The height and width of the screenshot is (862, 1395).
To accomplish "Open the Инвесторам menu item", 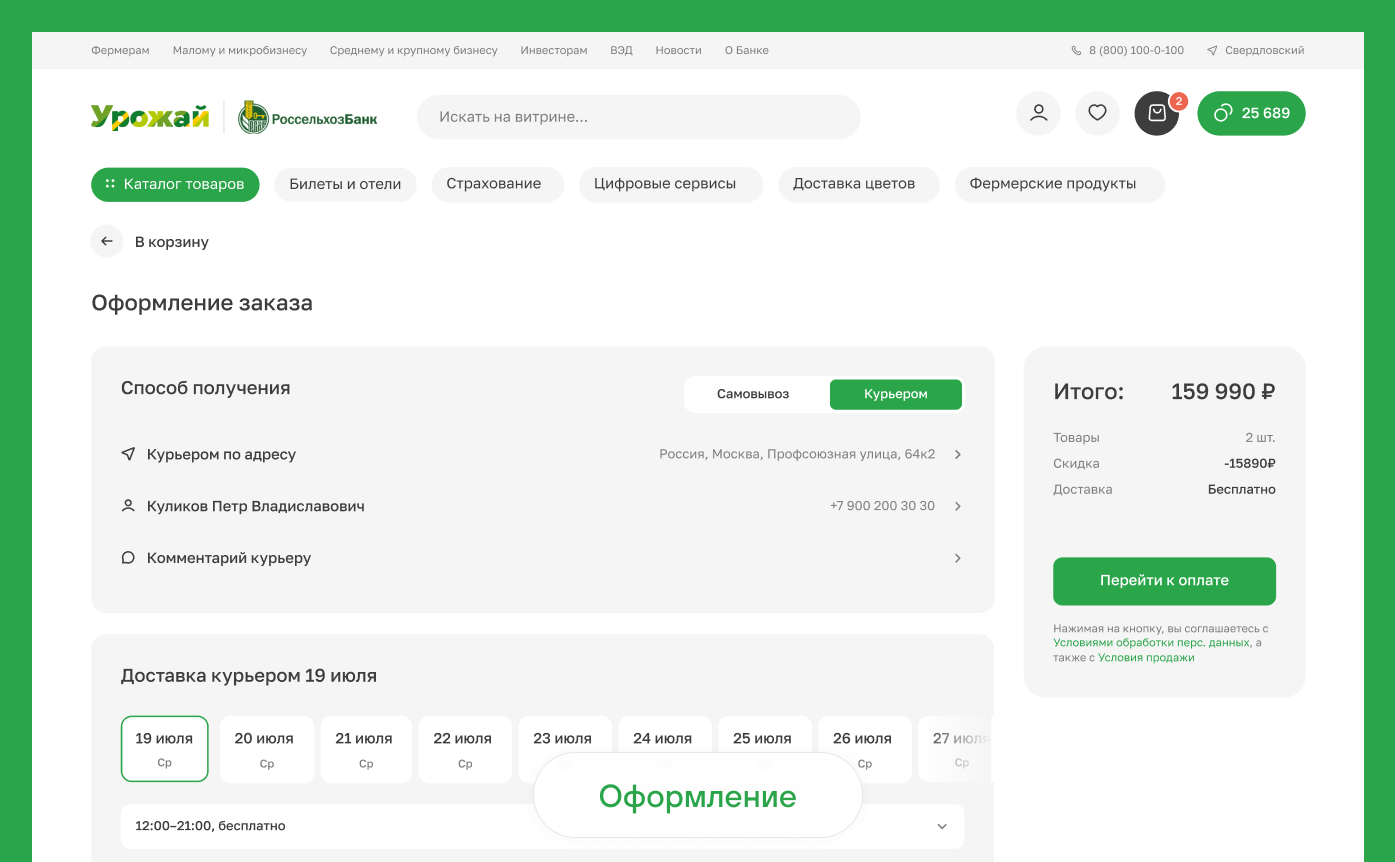I will tap(554, 49).
